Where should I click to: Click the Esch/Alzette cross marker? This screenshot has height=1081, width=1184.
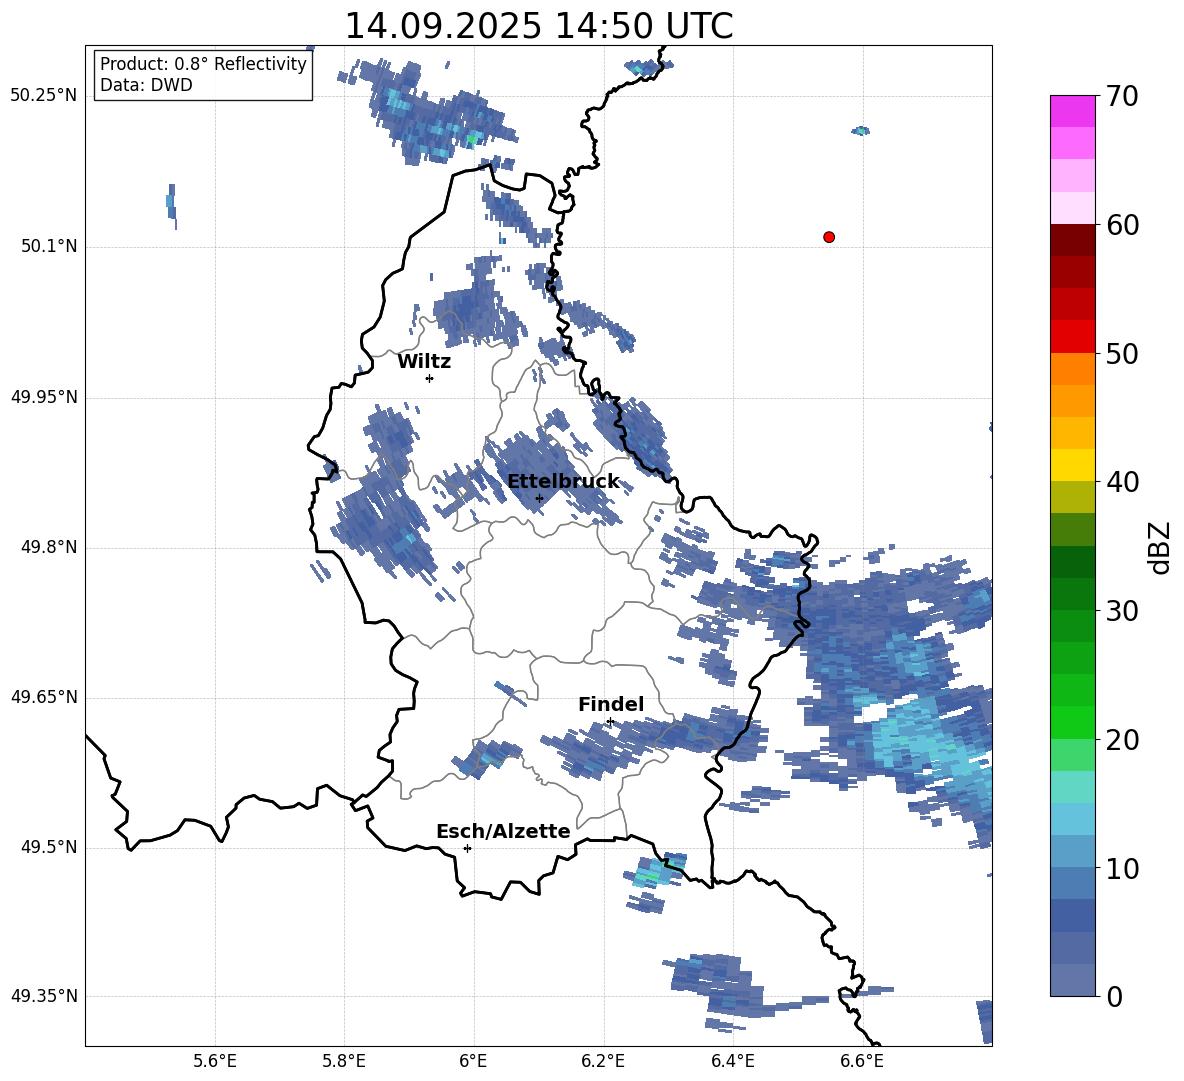point(467,848)
